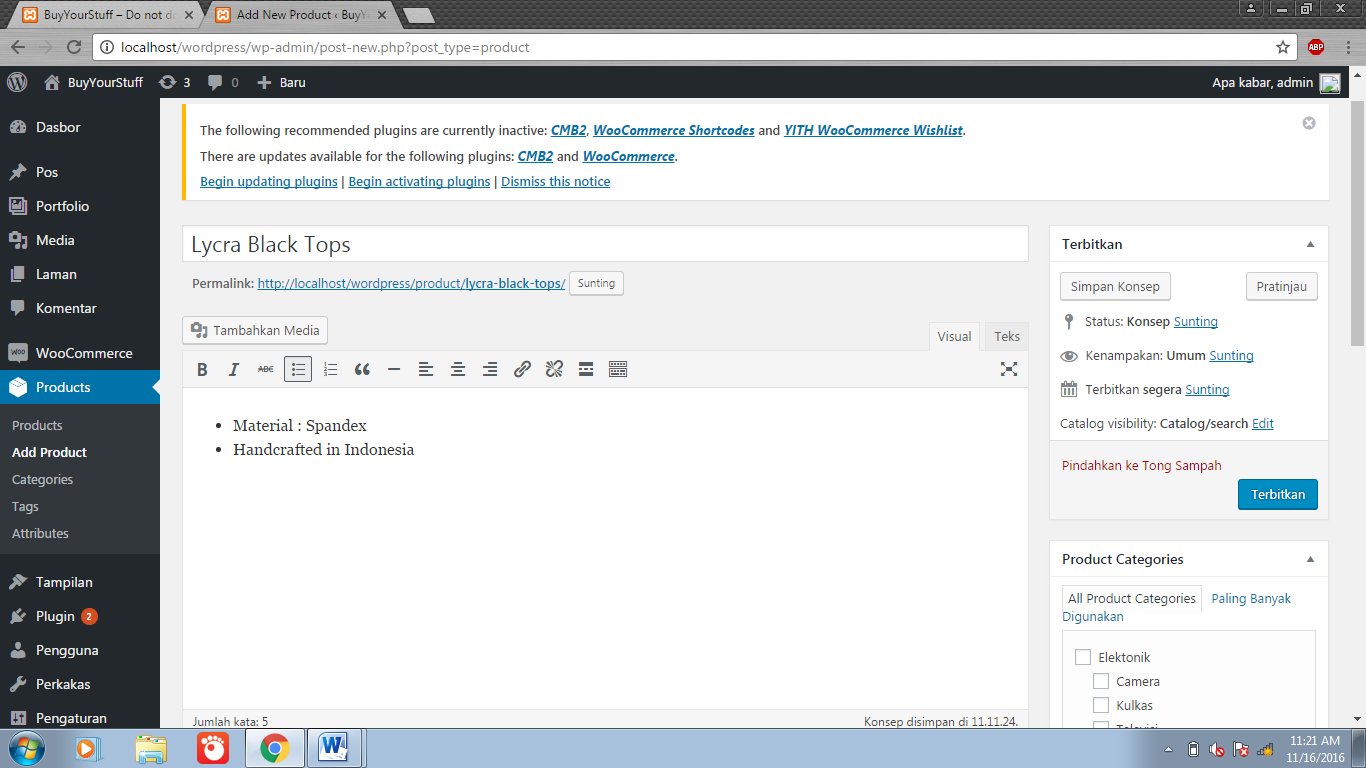Switch to the Teks editor tab
This screenshot has width=1366, height=768.
pyautogui.click(x=1006, y=336)
